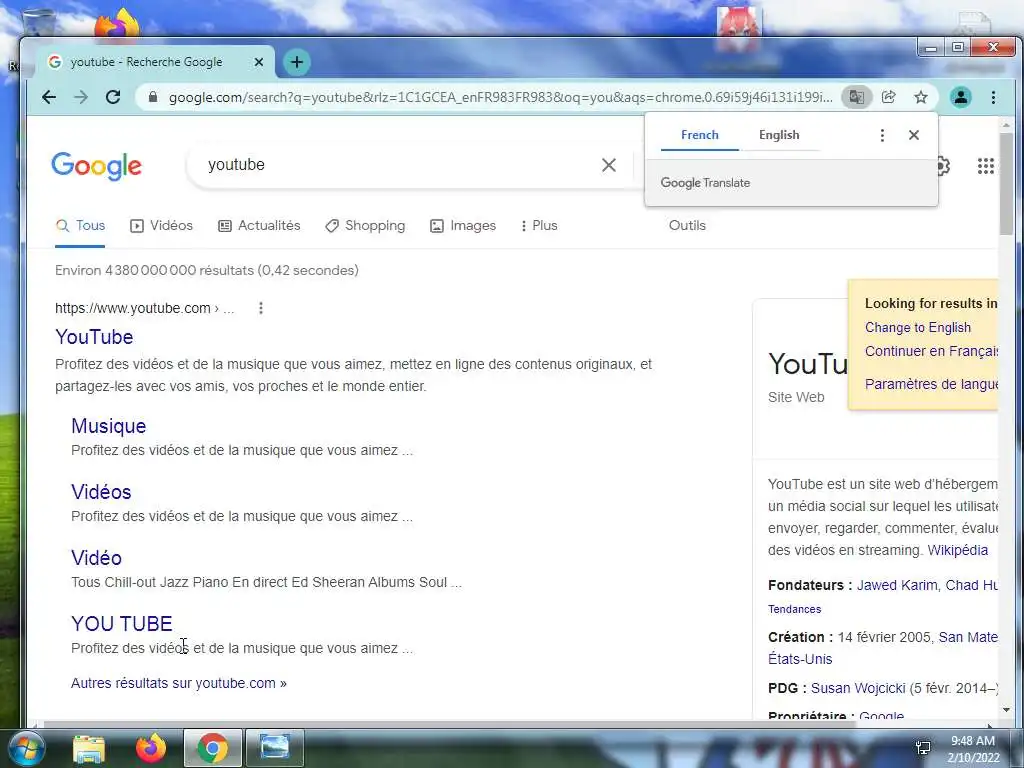Viewport: 1024px width, 768px height.
Task: Open Firefox from the taskbar
Action: pos(151,748)
